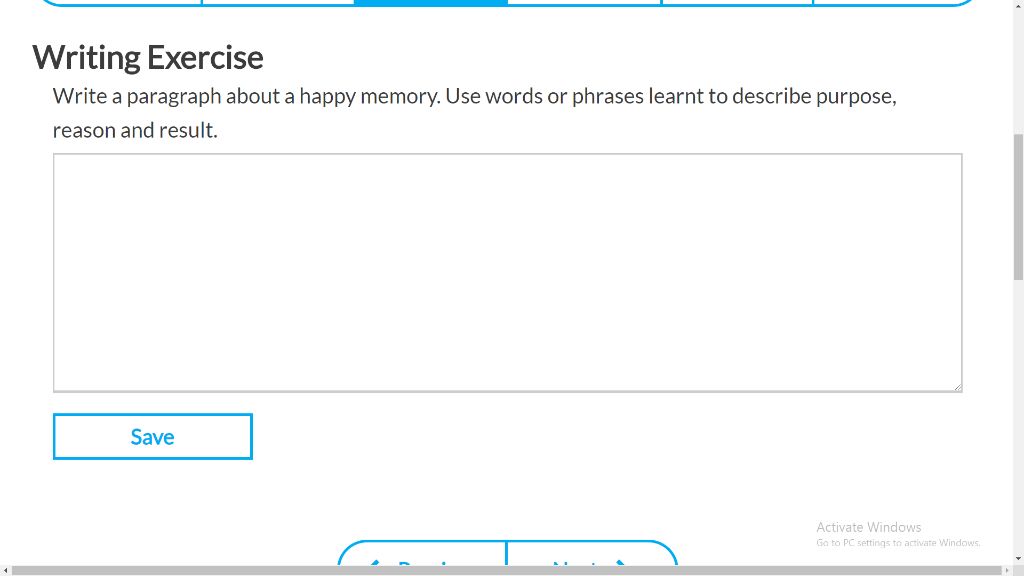The image size is (1024, 576).
Task: Select the tab segment right after the active one
Action: point(584,3)
